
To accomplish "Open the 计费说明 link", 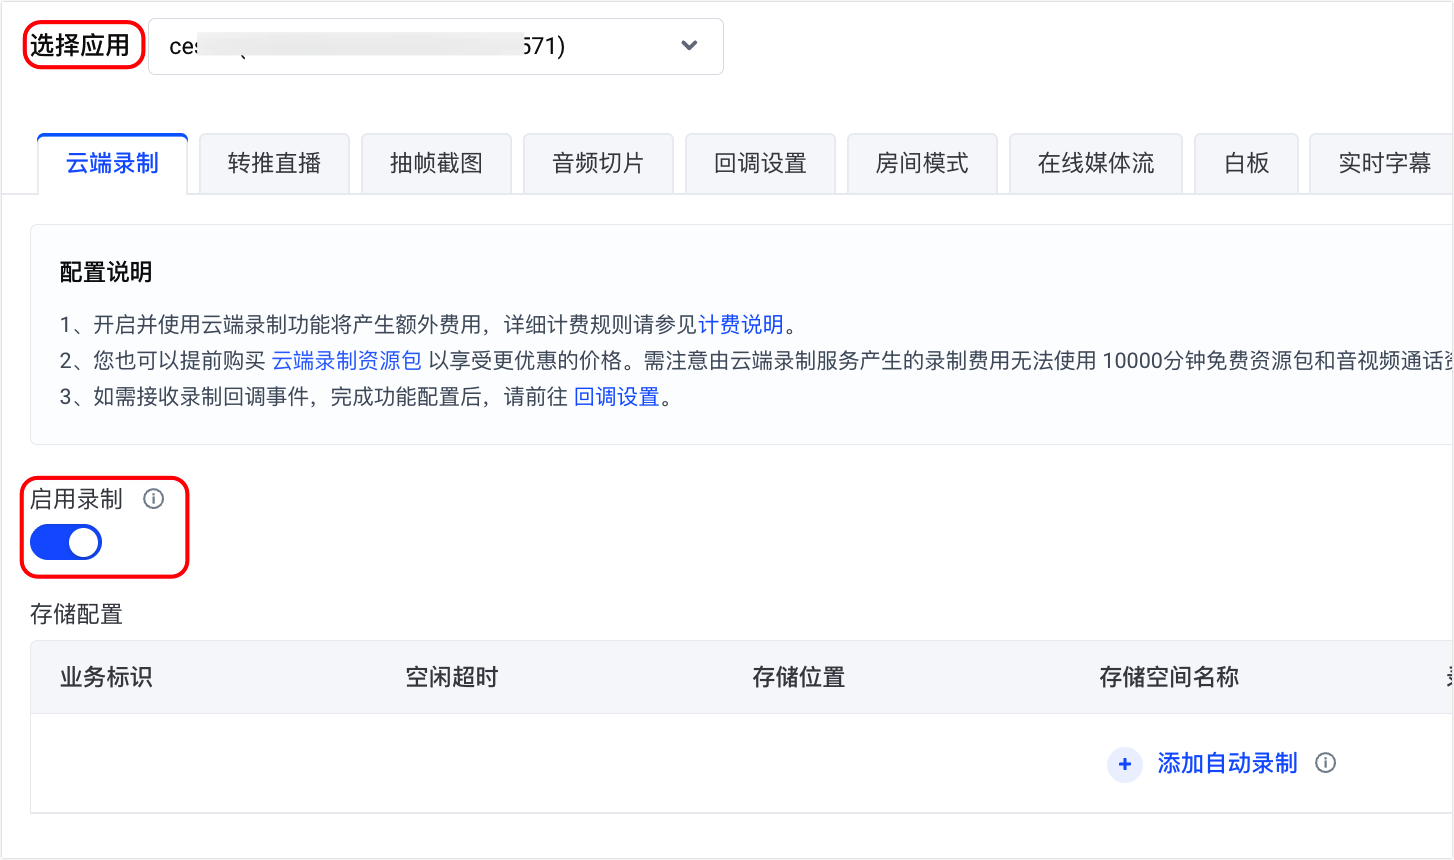I will (741, 324).
